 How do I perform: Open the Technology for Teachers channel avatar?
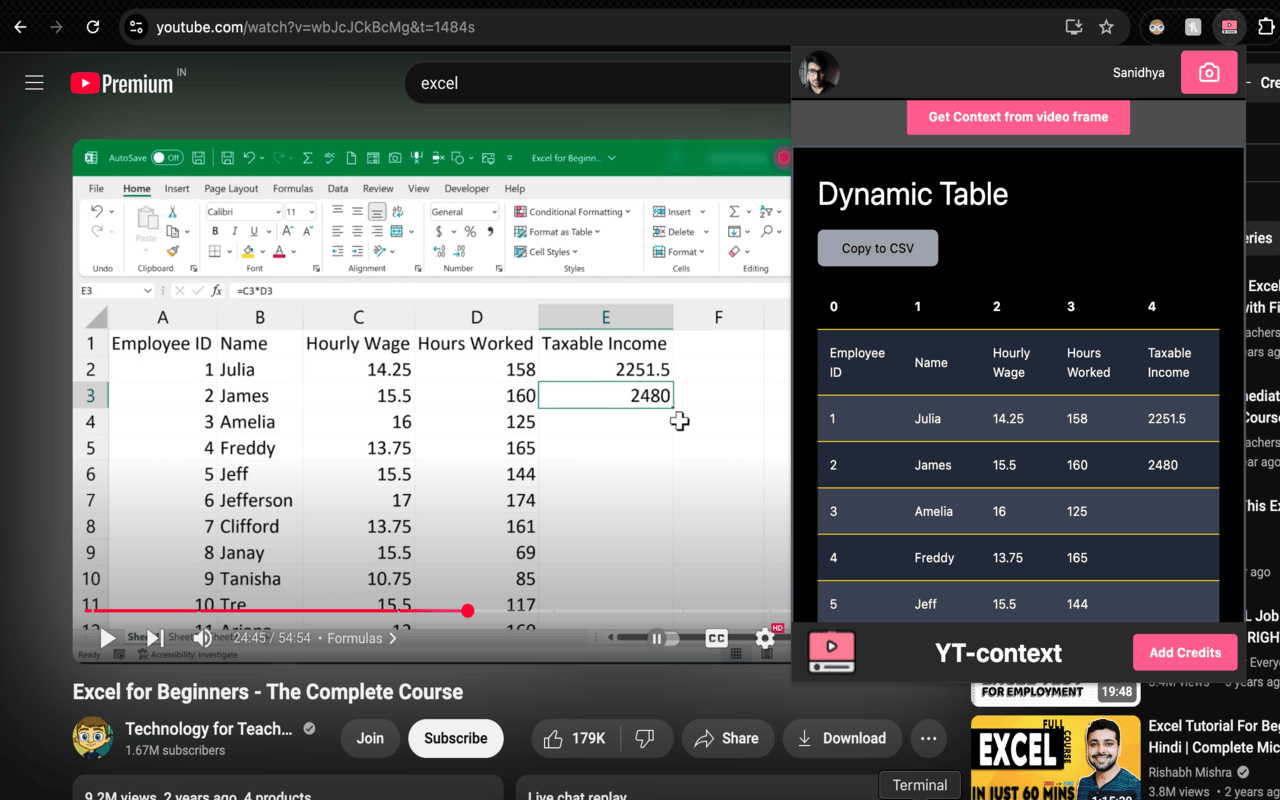(93, 738)
